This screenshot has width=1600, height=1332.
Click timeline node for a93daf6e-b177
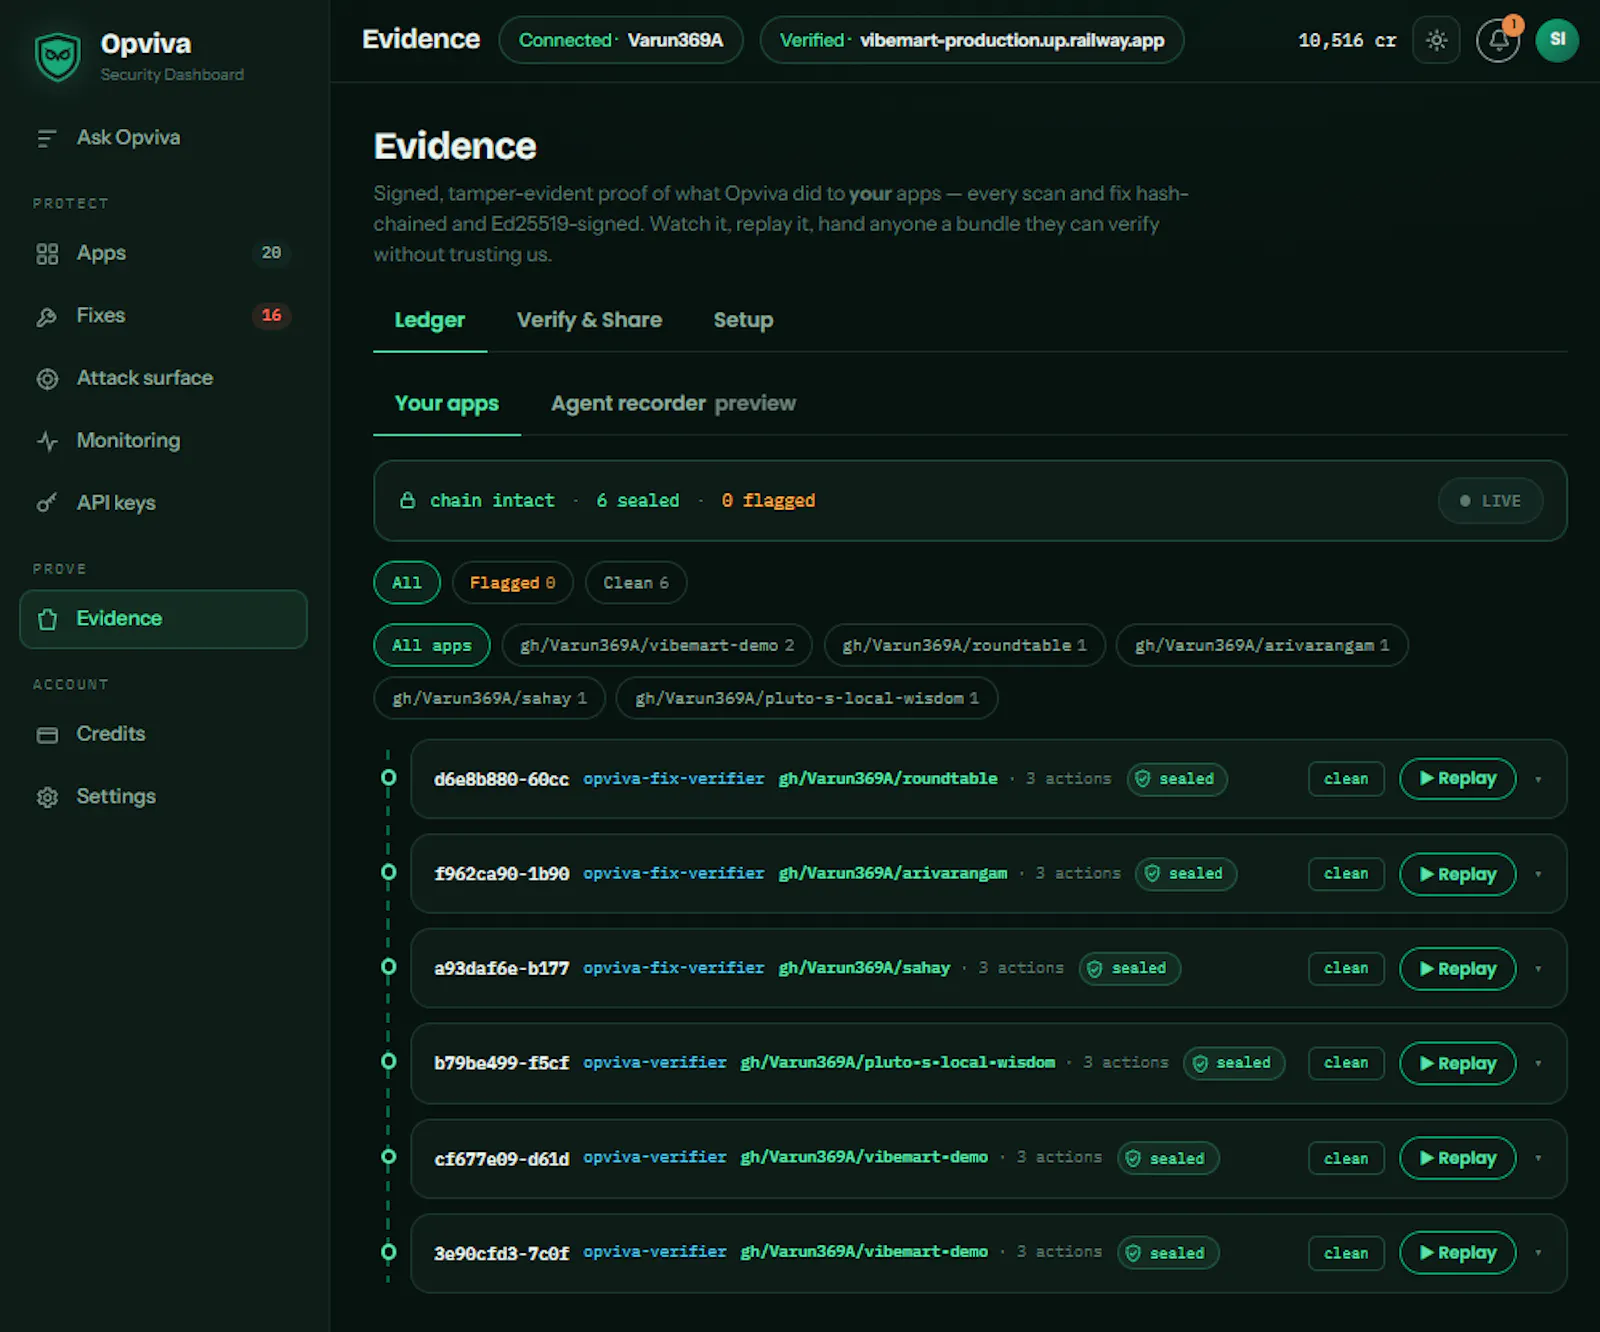click(x=389, y=967)
